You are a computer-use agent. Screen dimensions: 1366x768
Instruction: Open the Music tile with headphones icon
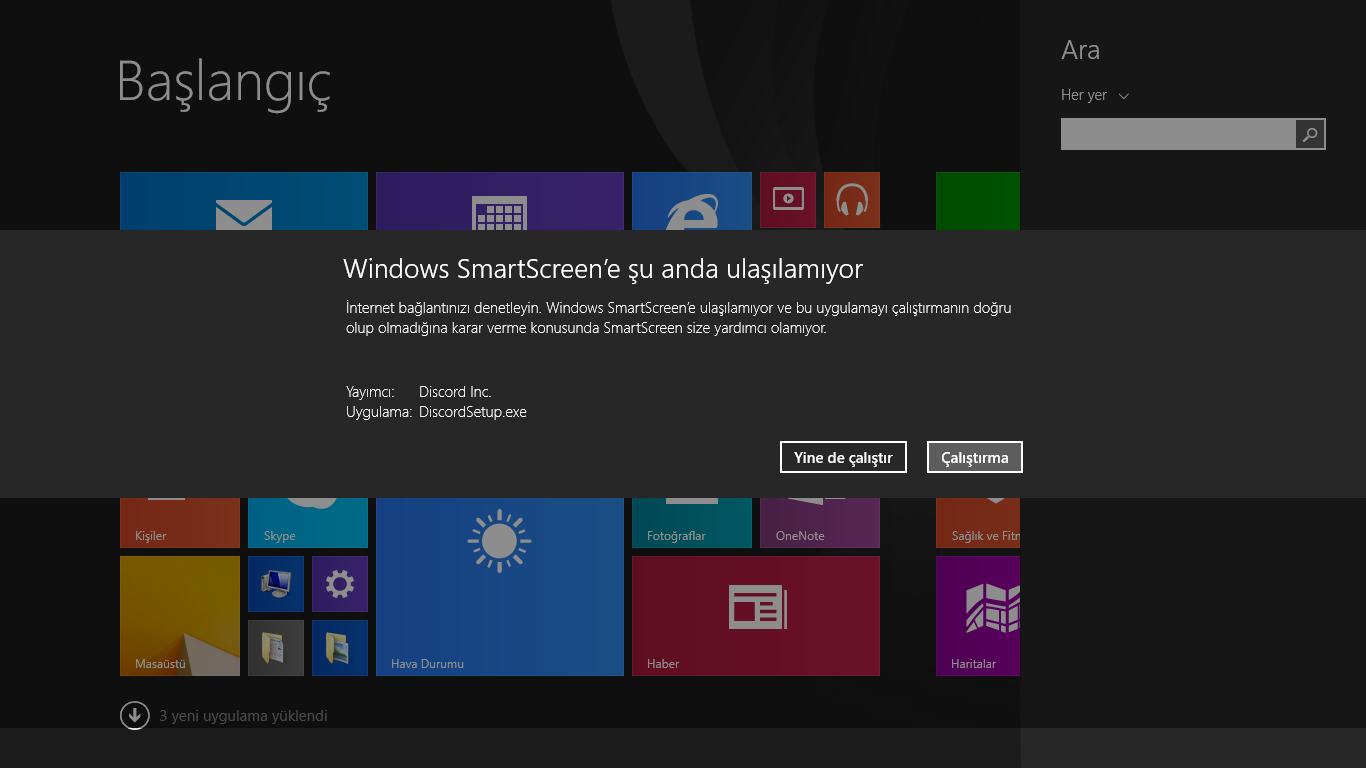852,200
